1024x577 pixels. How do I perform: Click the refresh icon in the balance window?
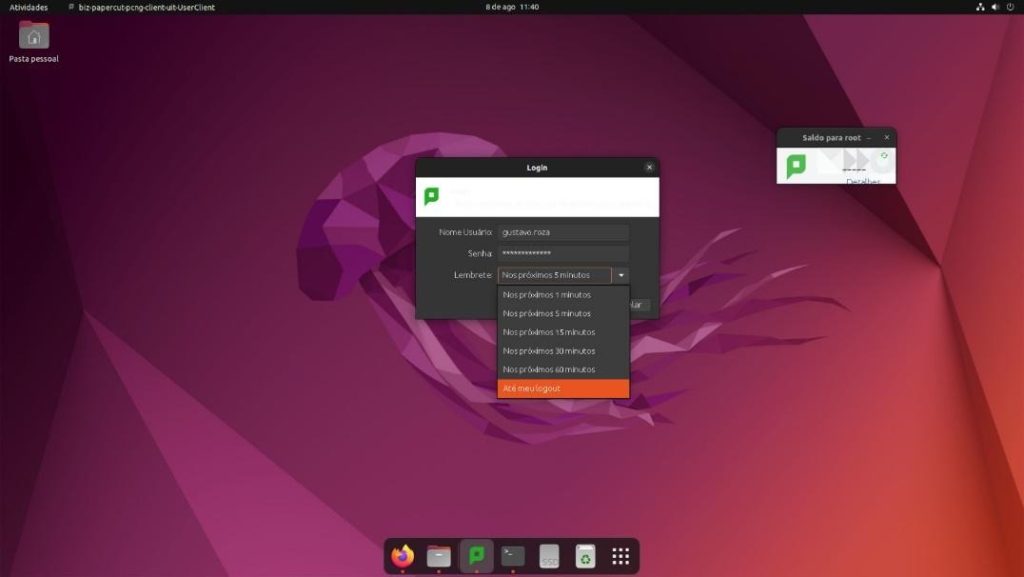point(884,155)
